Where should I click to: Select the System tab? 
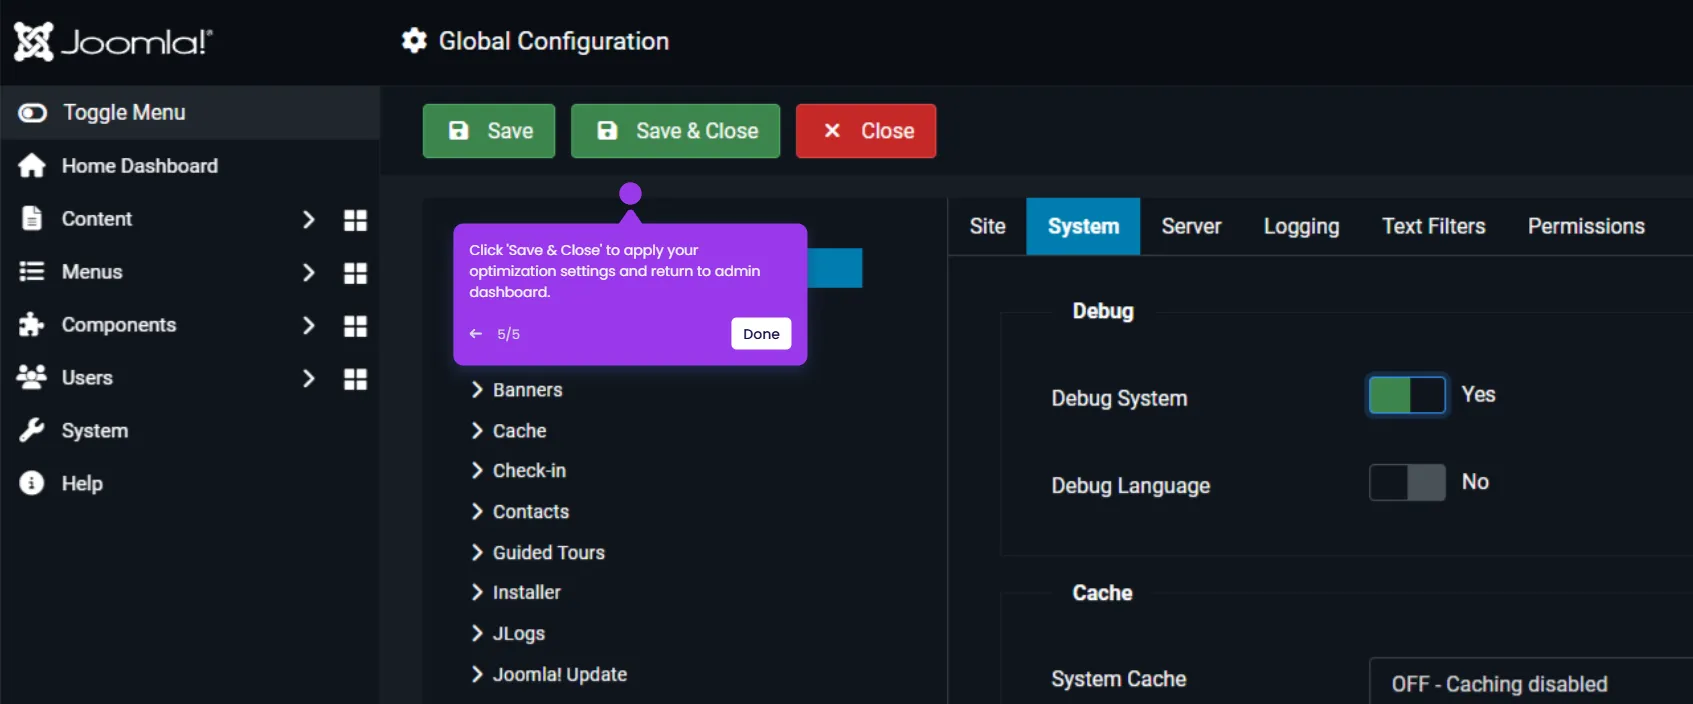click(1083, 226)
